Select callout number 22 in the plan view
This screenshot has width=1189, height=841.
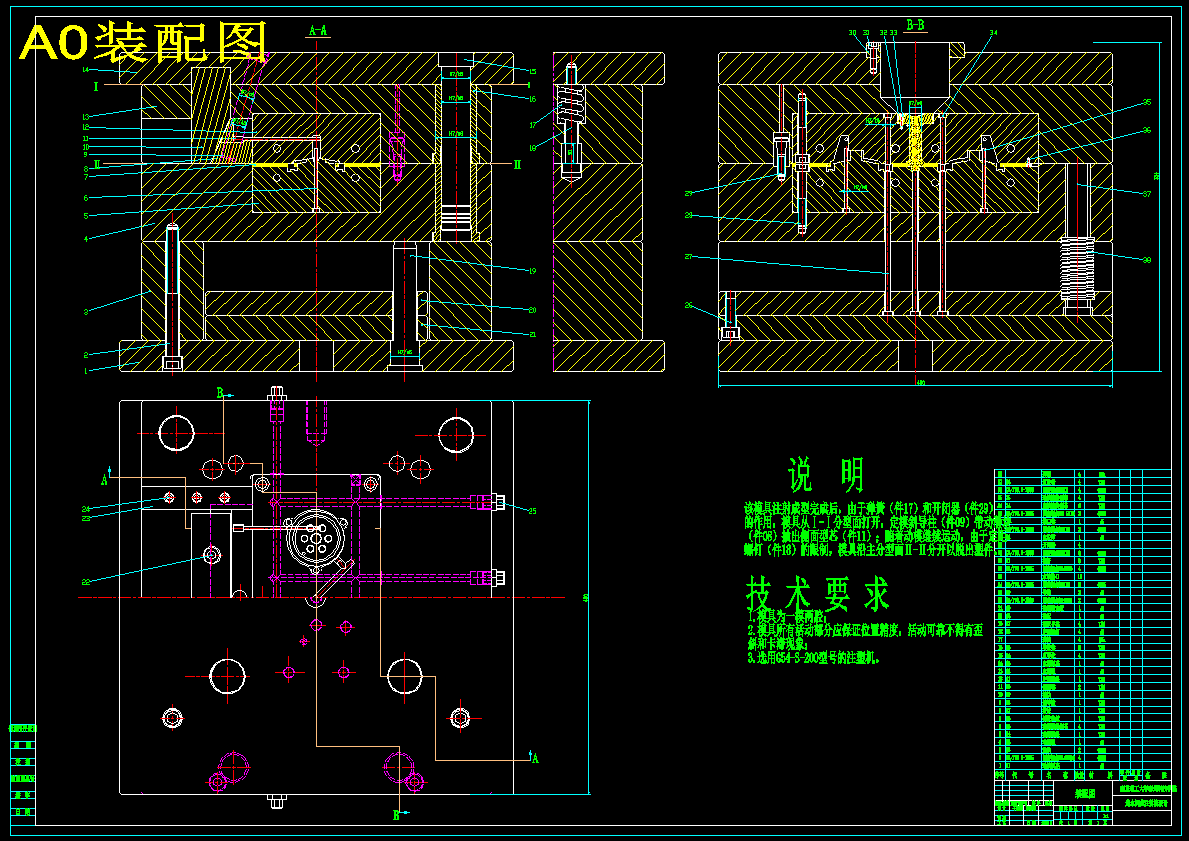86,582
